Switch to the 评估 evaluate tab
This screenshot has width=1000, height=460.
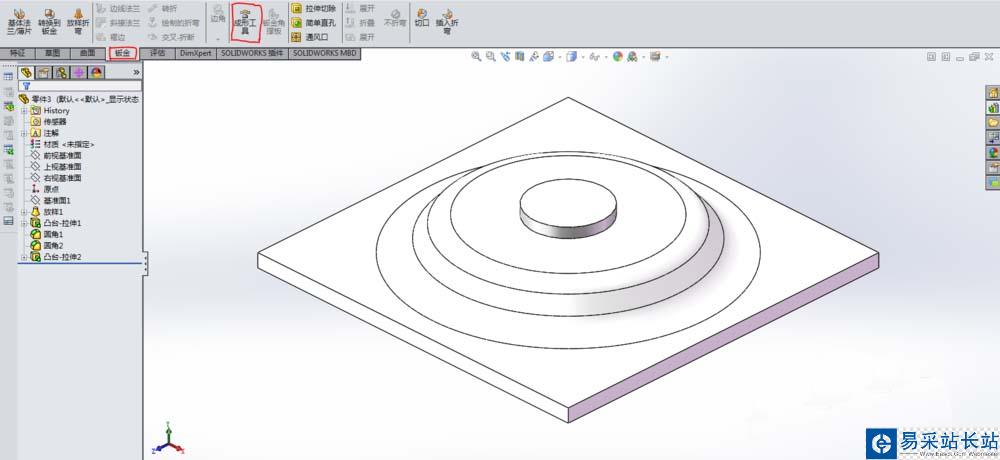(158, 54)
